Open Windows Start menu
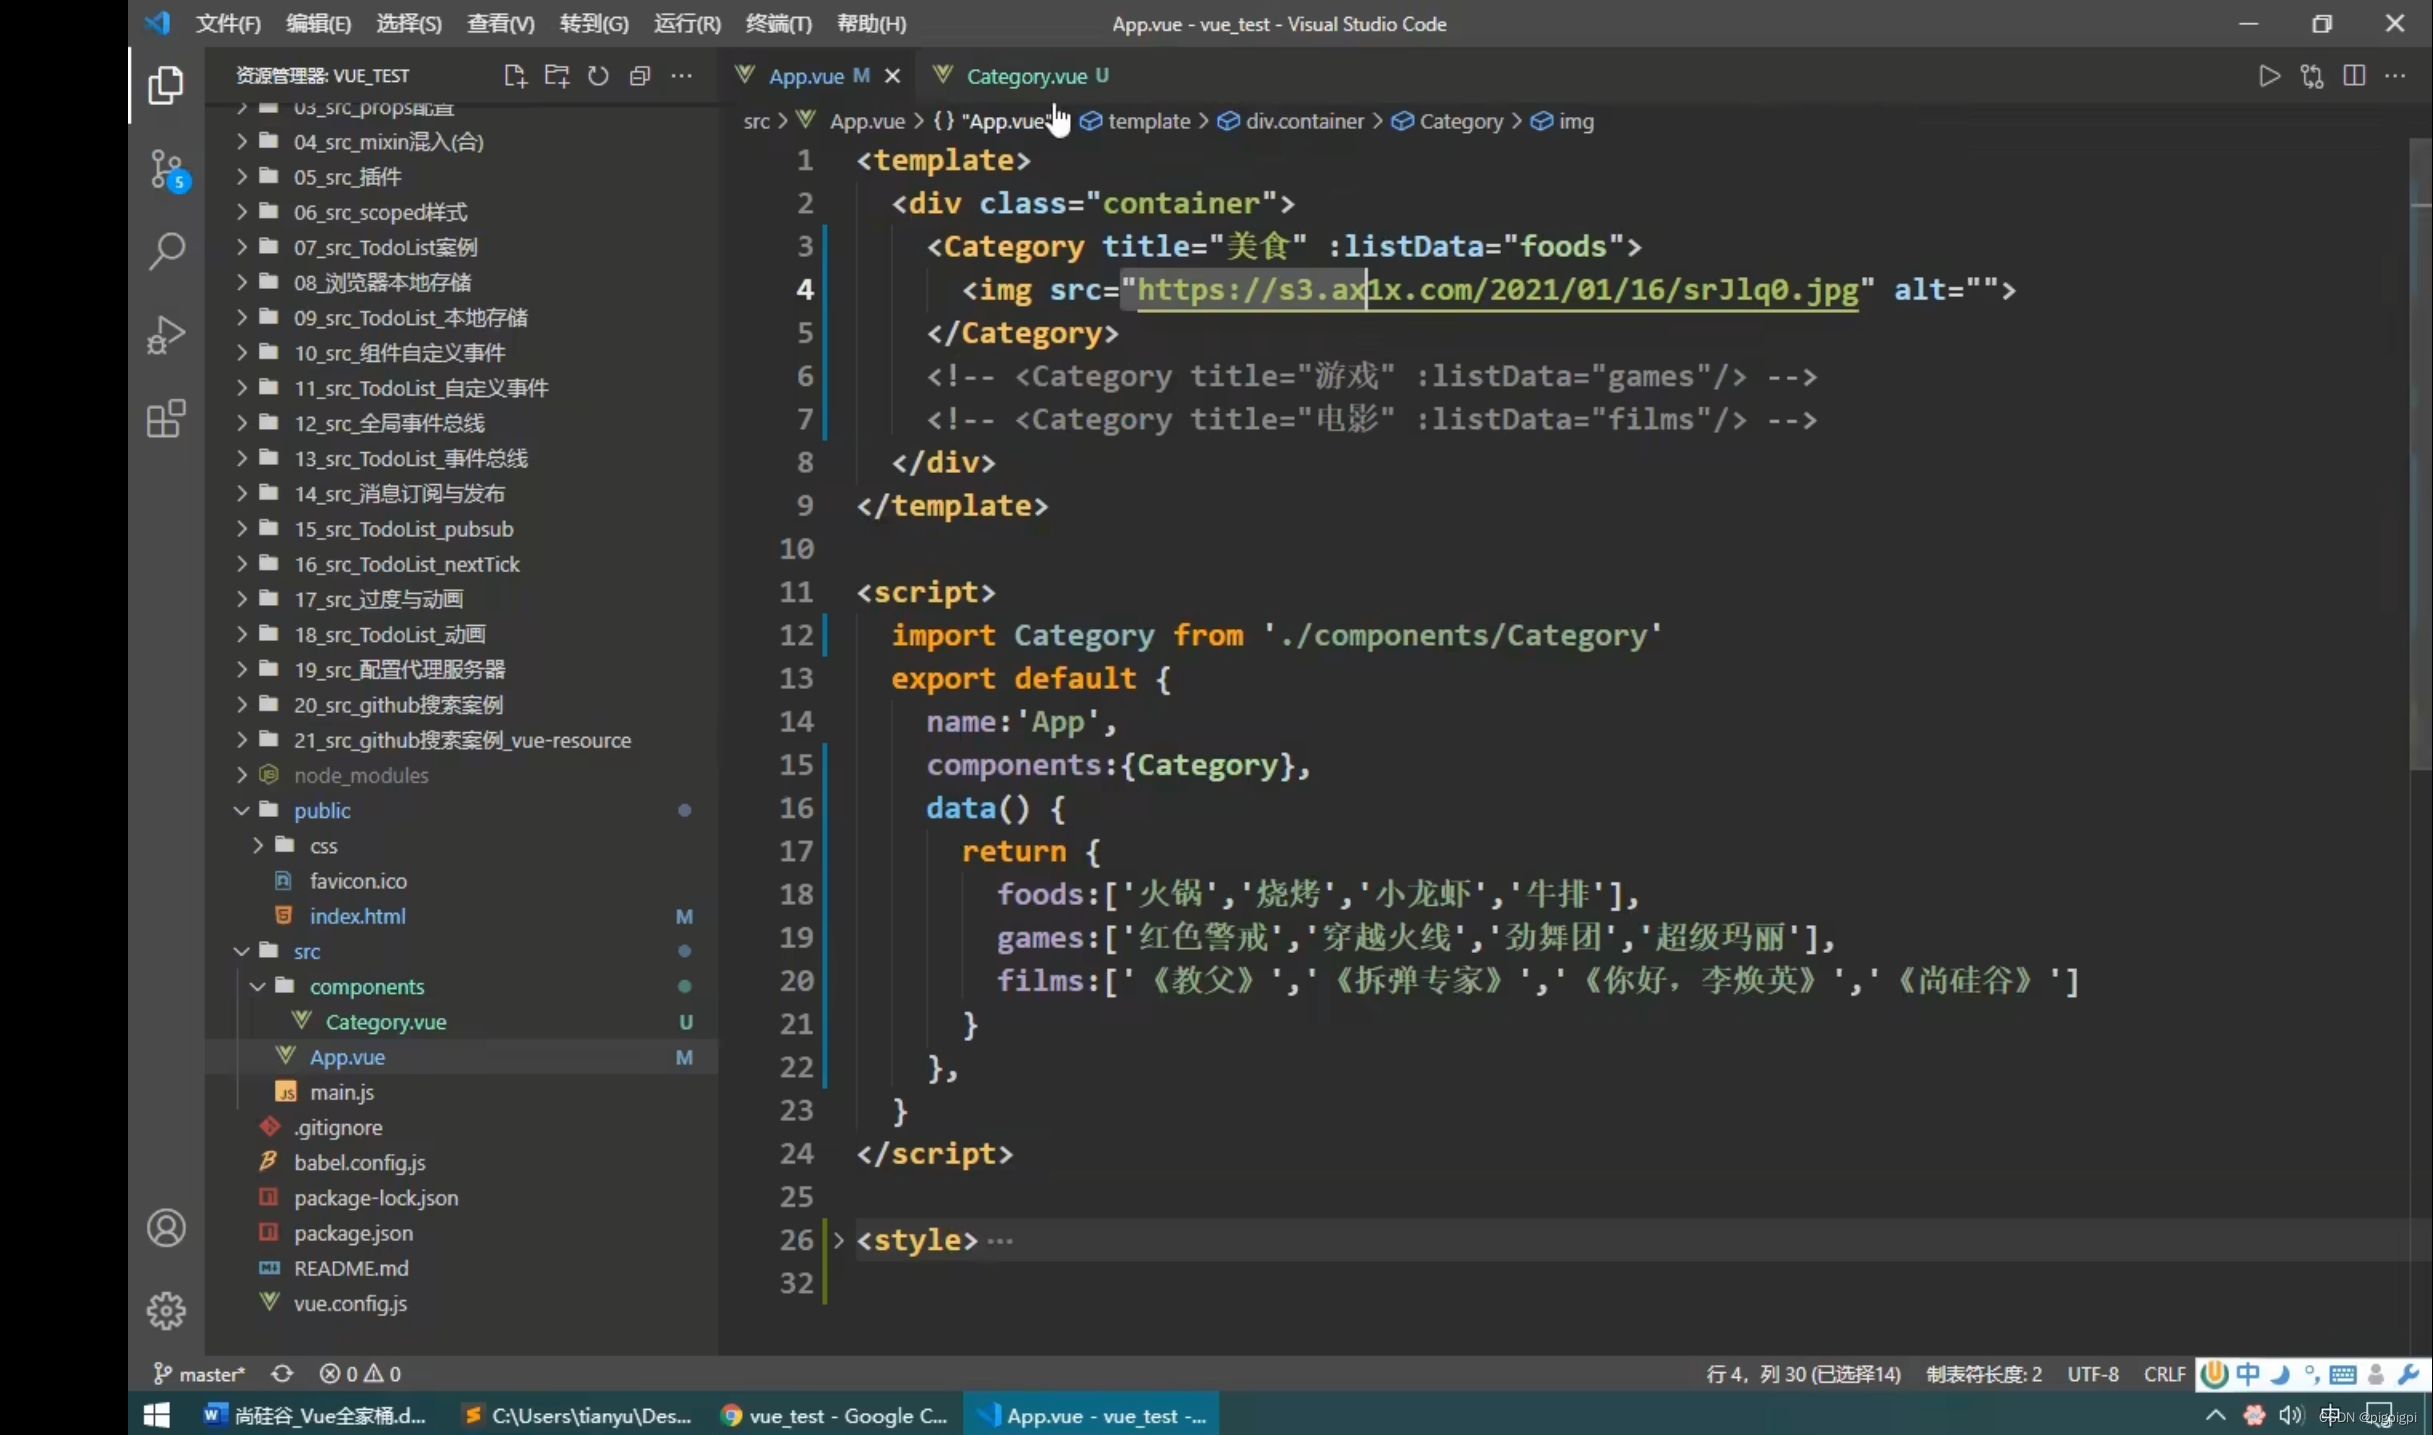 point(157,1415)
